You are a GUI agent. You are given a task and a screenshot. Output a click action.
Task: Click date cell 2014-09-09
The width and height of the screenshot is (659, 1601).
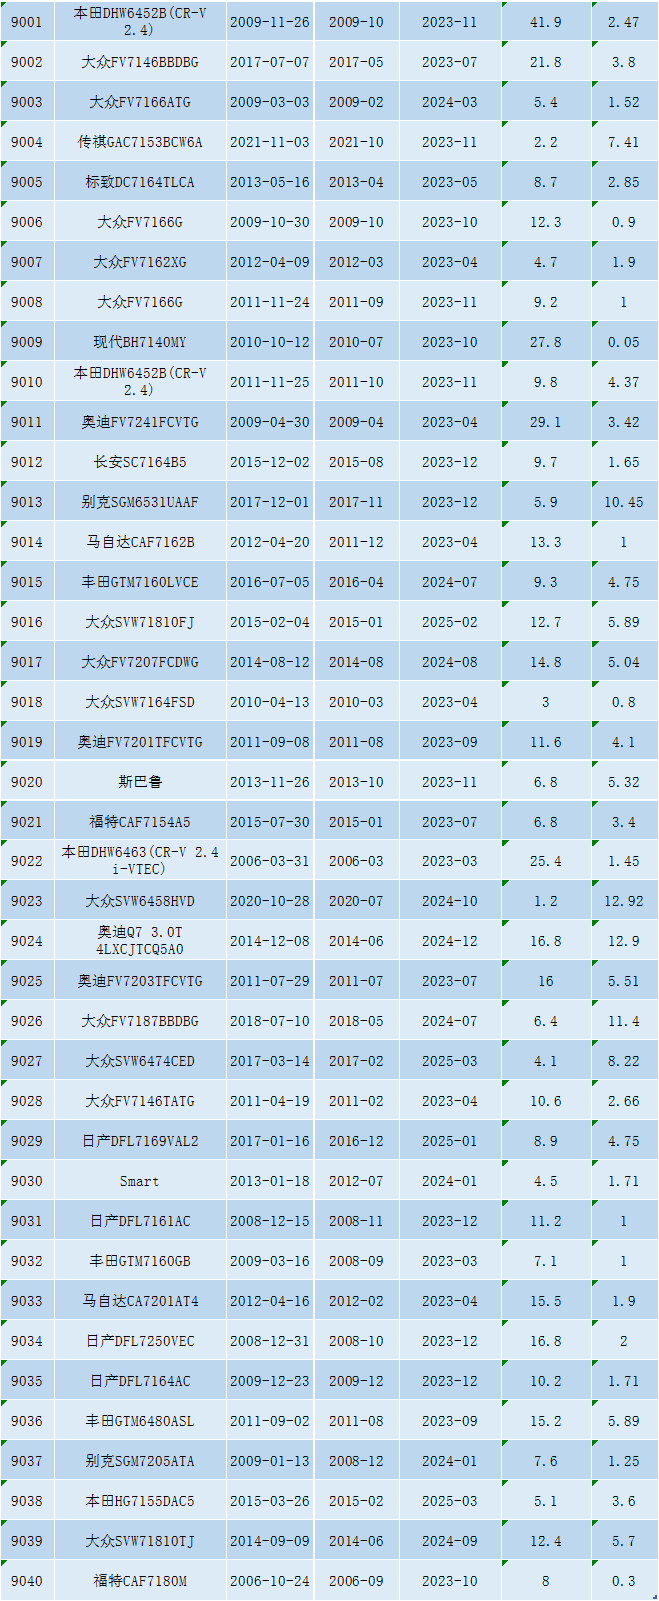[270, 1541]
